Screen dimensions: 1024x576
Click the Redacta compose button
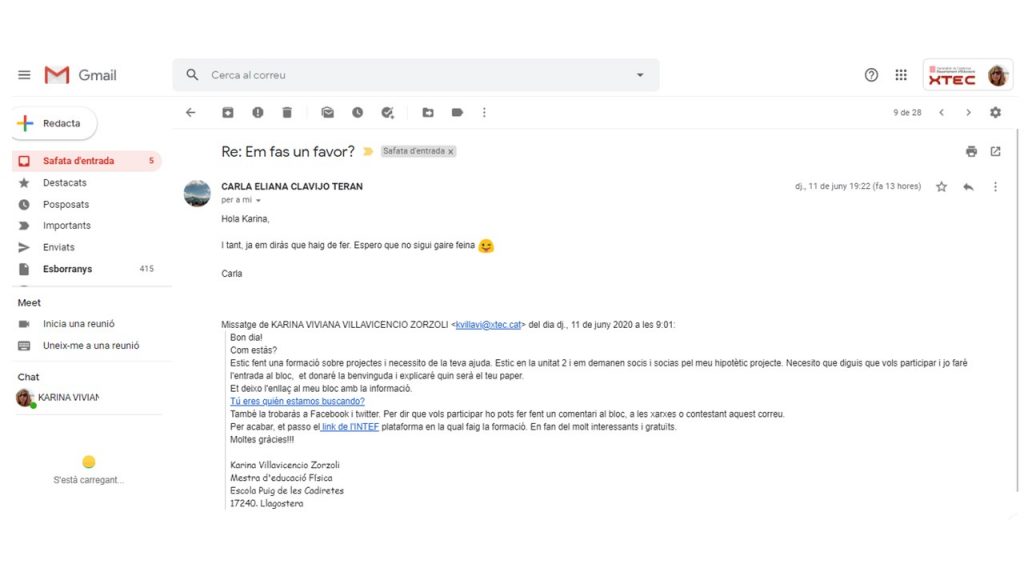[55, 124]
